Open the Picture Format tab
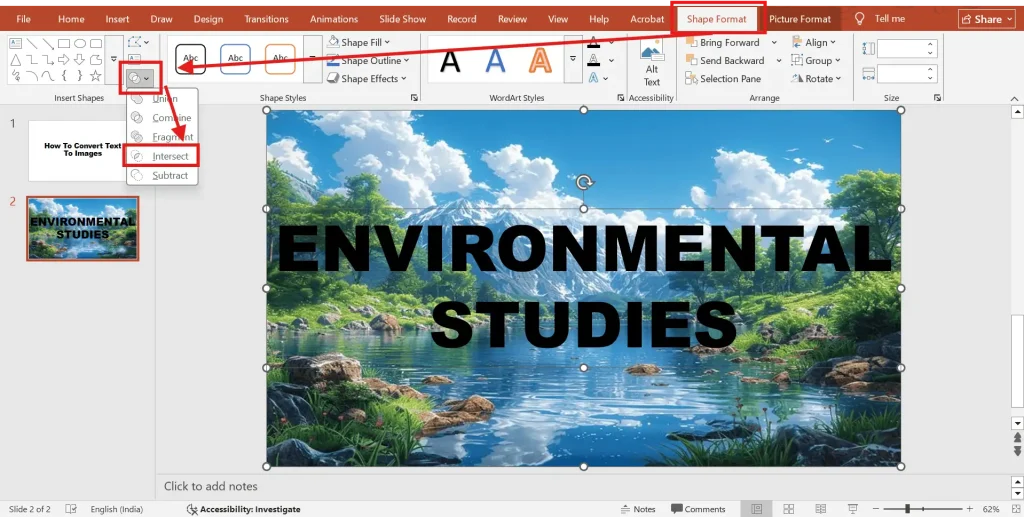Image resolution: width=1024 pixels, height=517 pixels. coord(799,19)
